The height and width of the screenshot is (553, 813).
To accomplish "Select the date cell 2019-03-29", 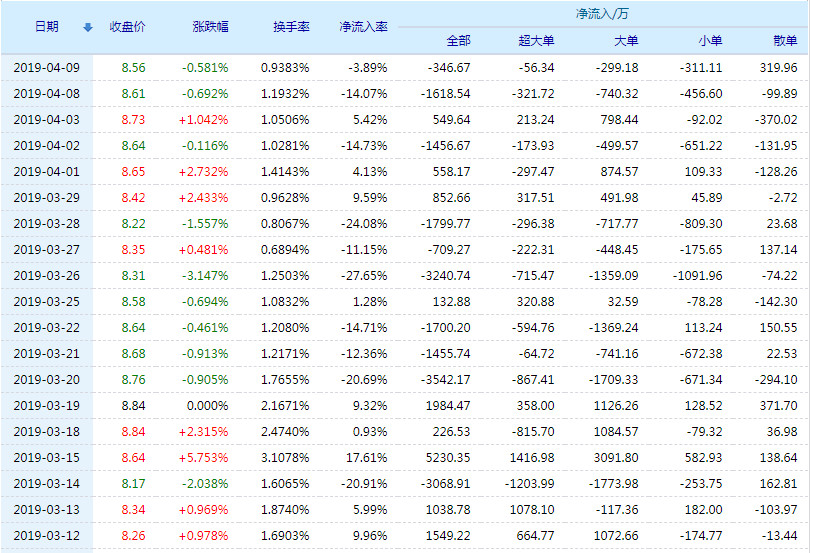I will point(47,197).
